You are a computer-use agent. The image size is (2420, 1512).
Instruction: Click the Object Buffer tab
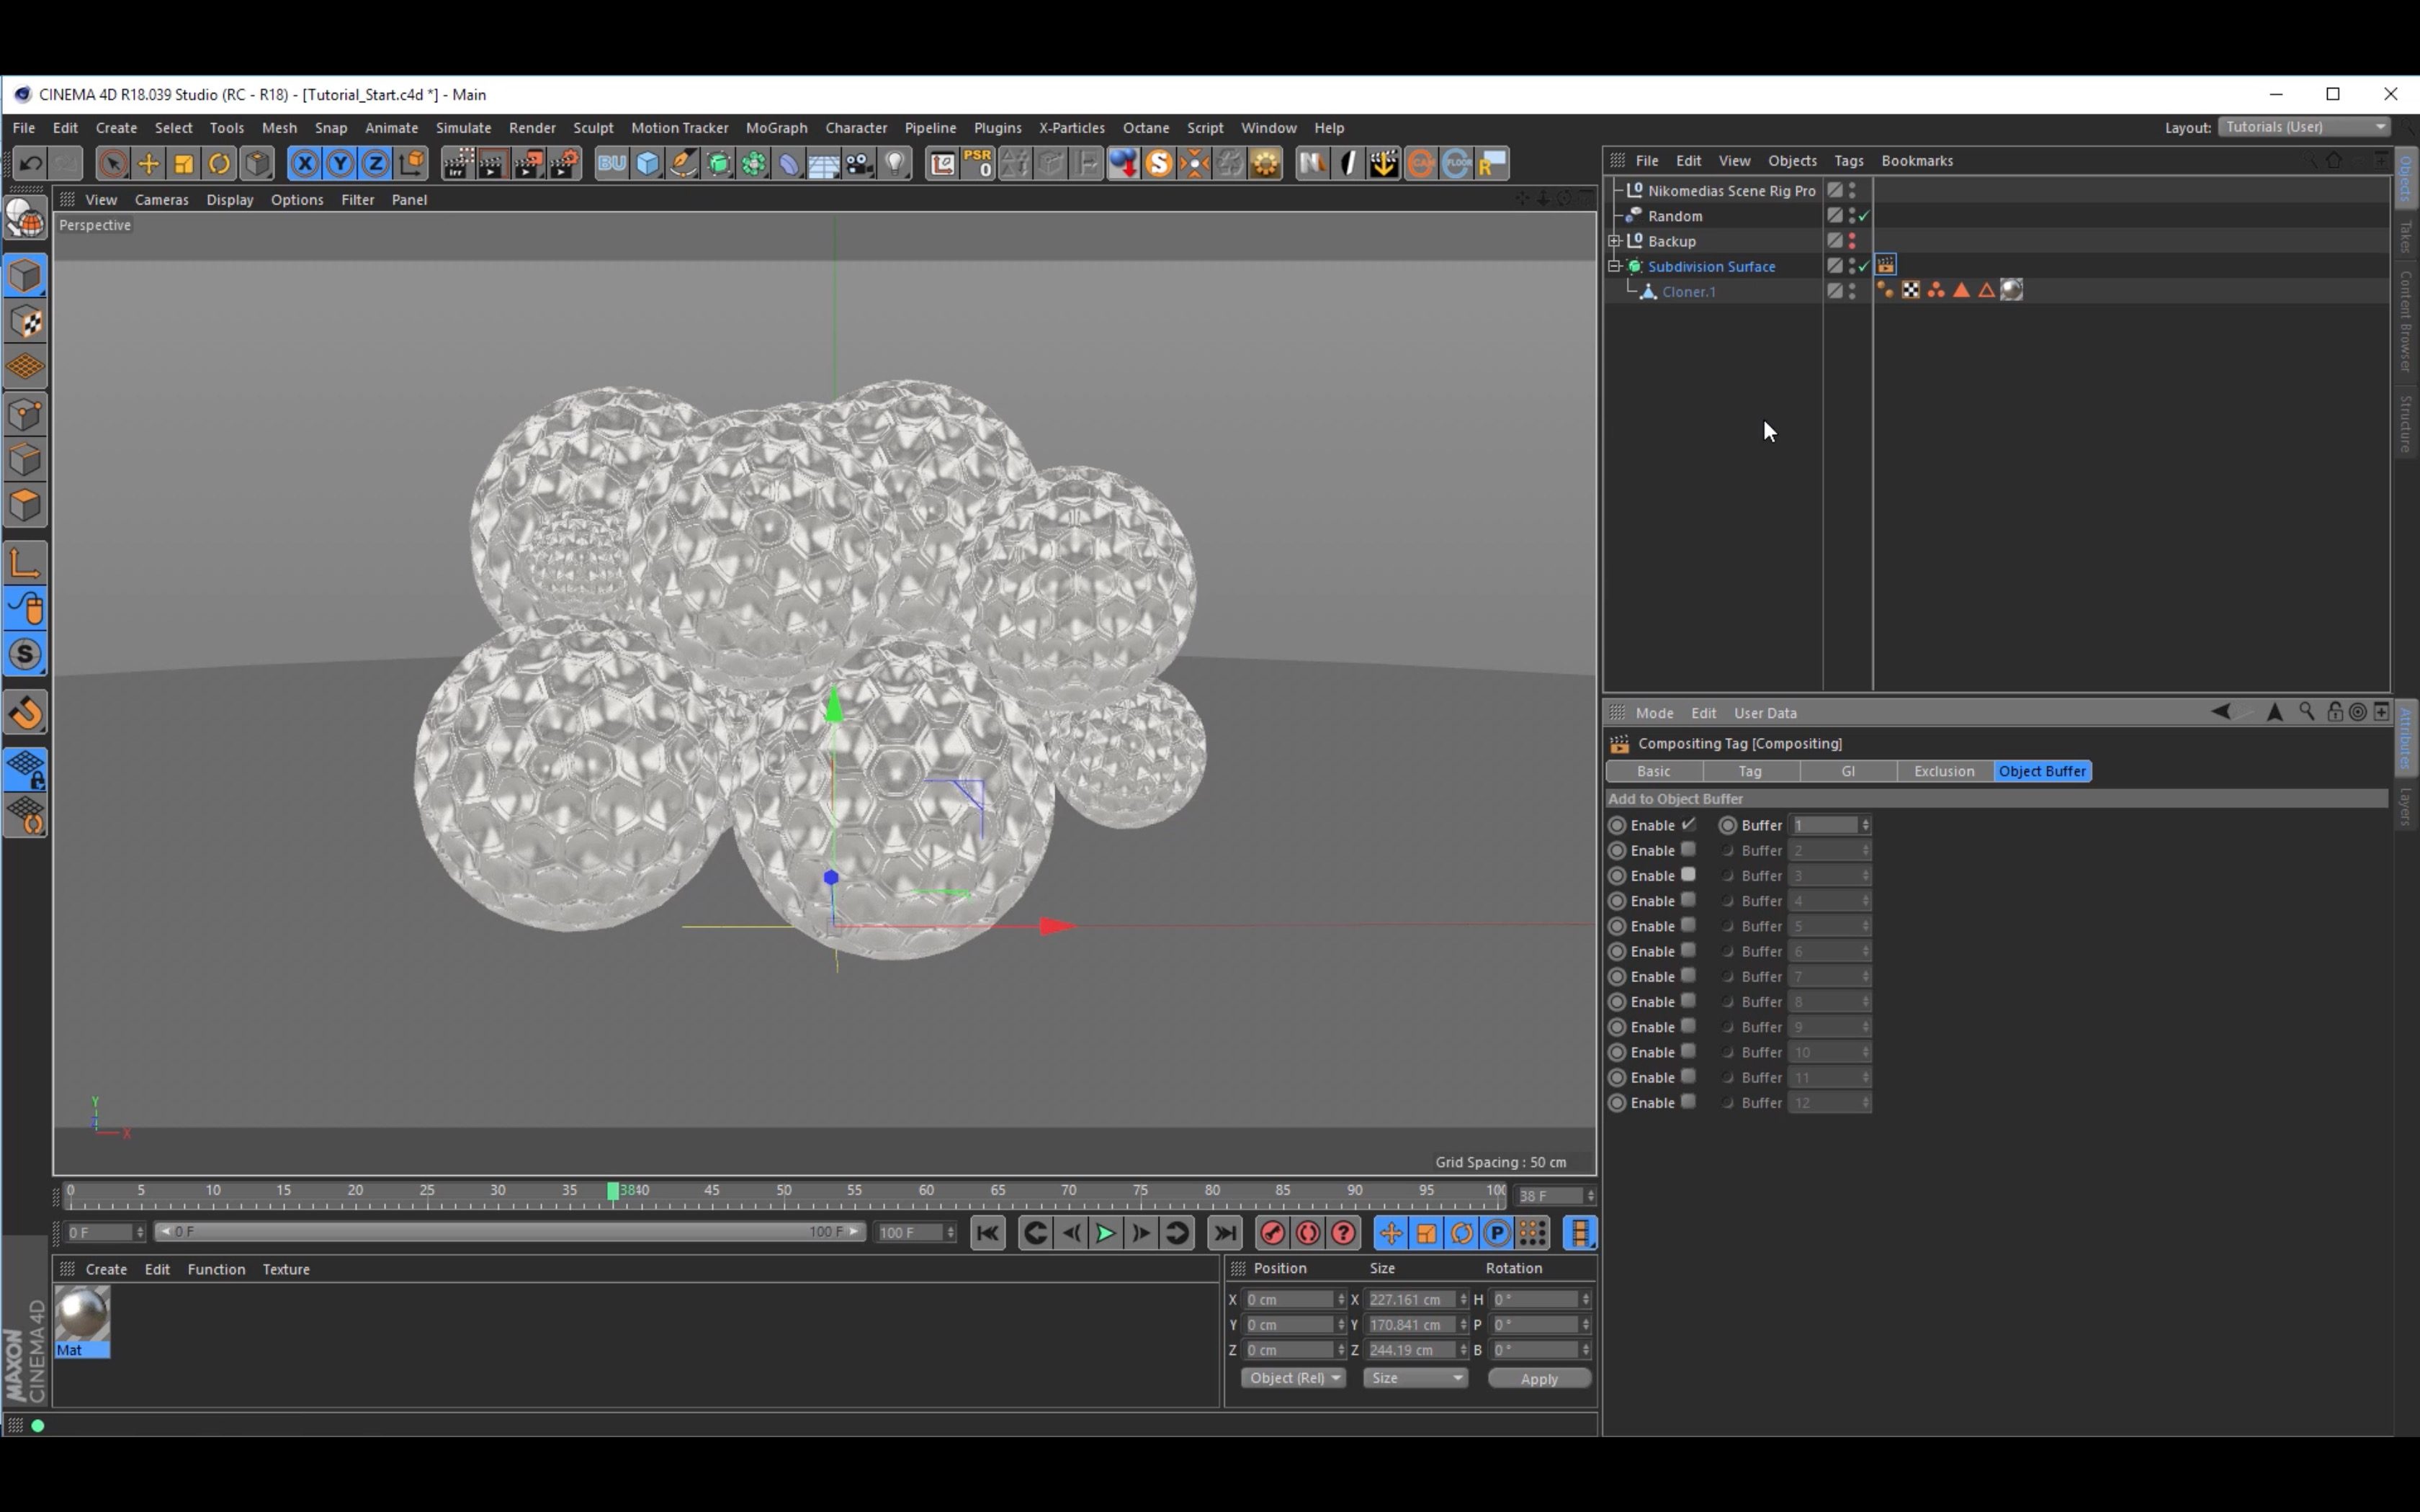coord(2040,770)
